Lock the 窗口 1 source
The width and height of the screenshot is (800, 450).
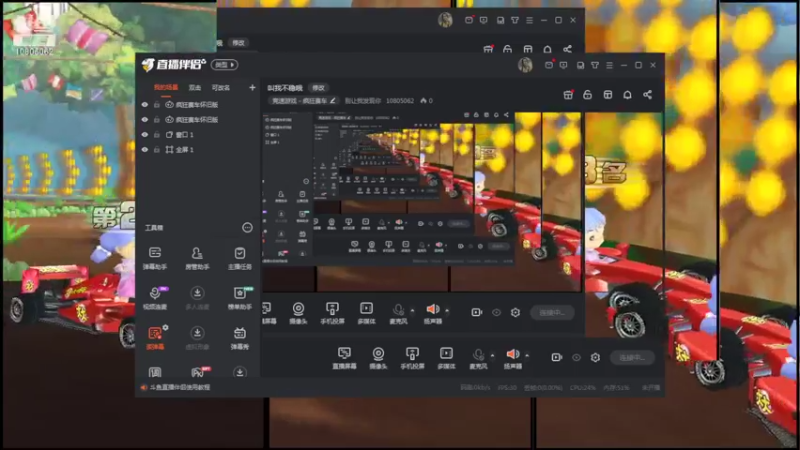point(157,135)
